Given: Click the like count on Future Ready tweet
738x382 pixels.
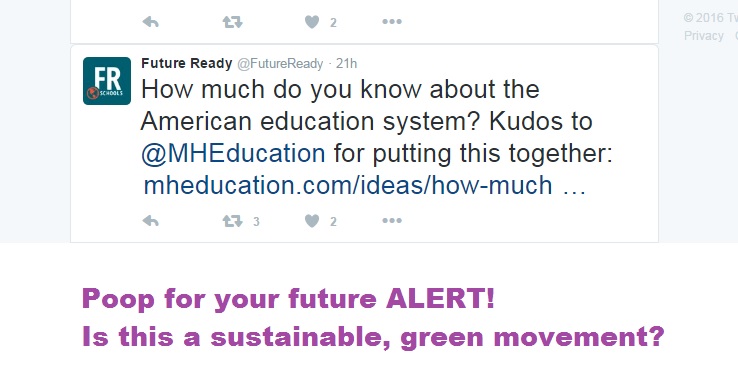Looking at the screenshot, I should (x=333, y=222).
